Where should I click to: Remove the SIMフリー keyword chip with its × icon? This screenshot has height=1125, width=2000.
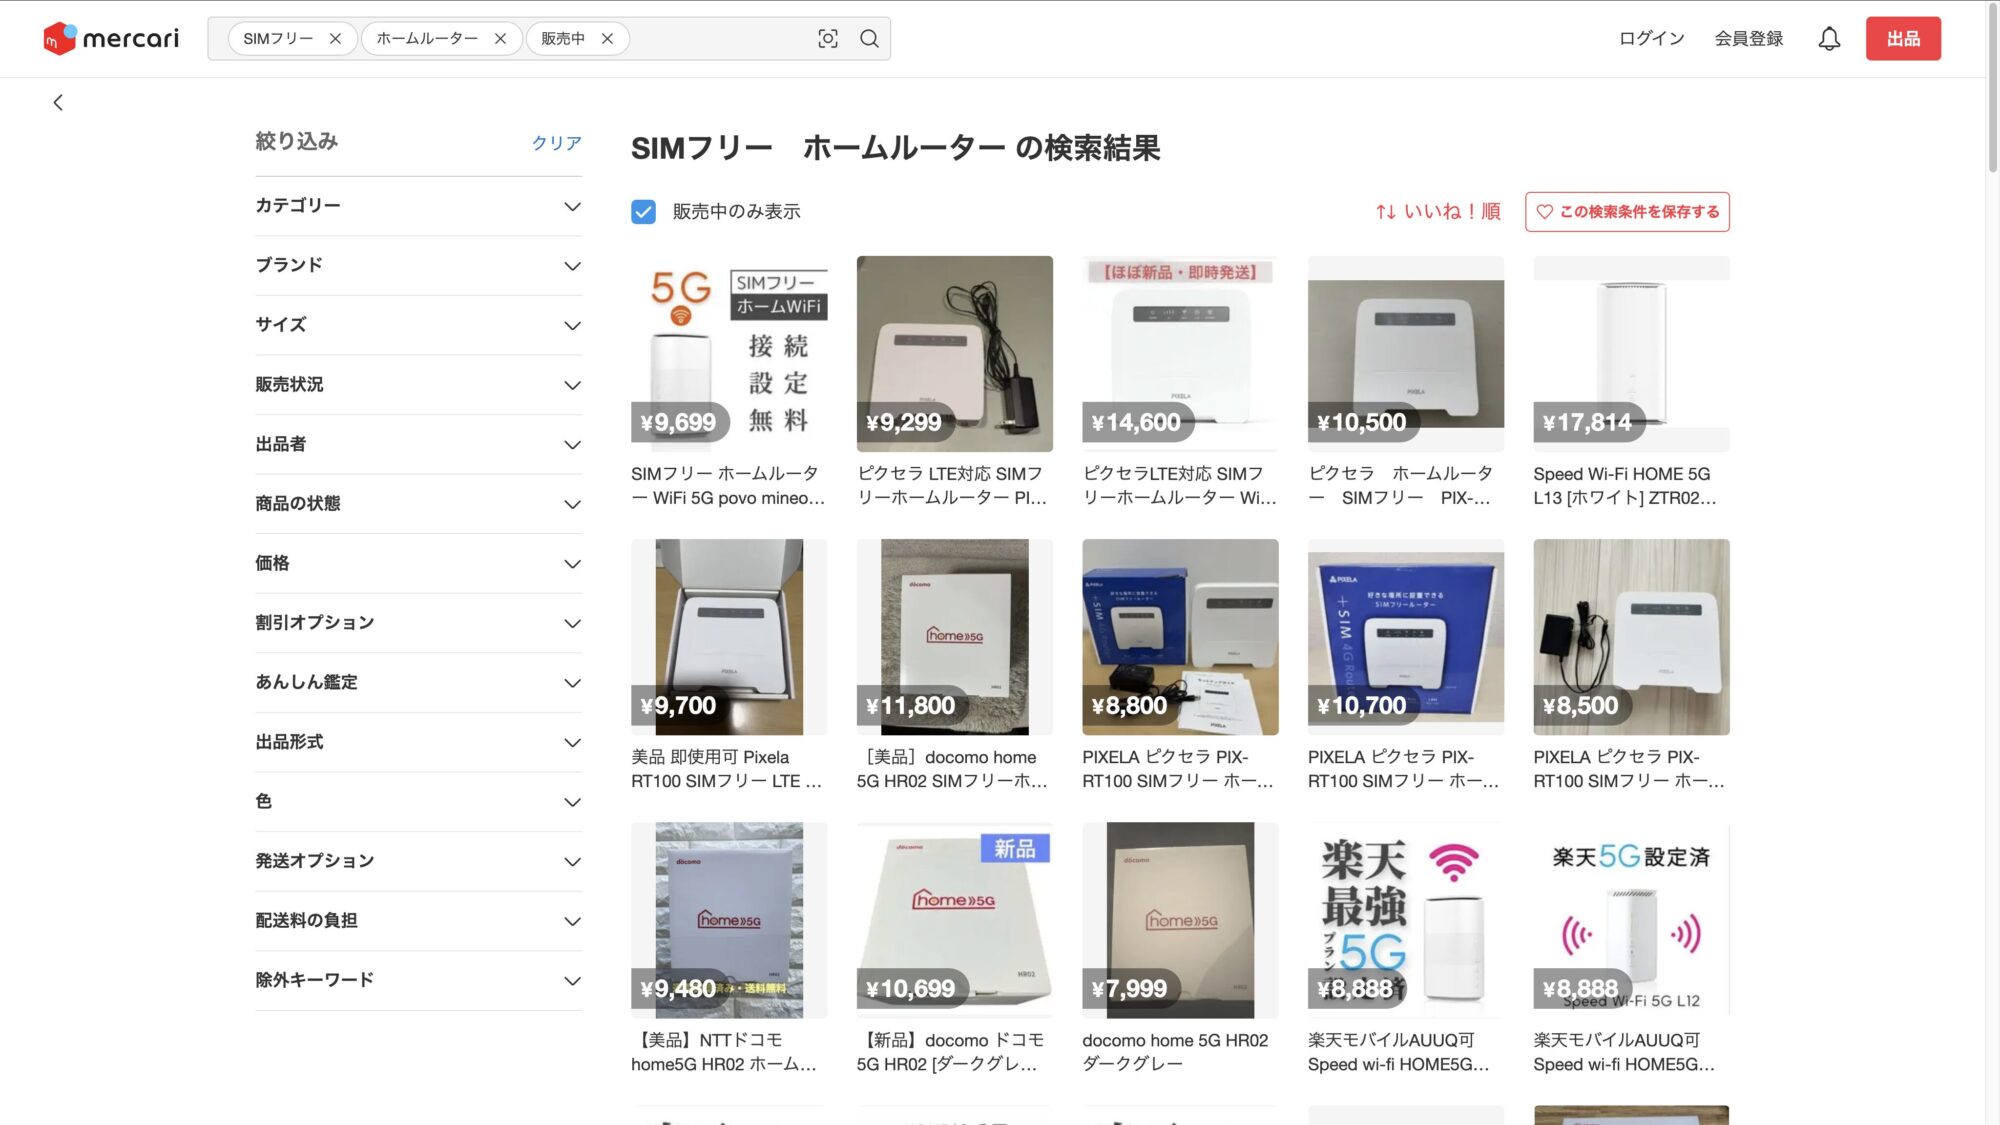pos(337,38)
